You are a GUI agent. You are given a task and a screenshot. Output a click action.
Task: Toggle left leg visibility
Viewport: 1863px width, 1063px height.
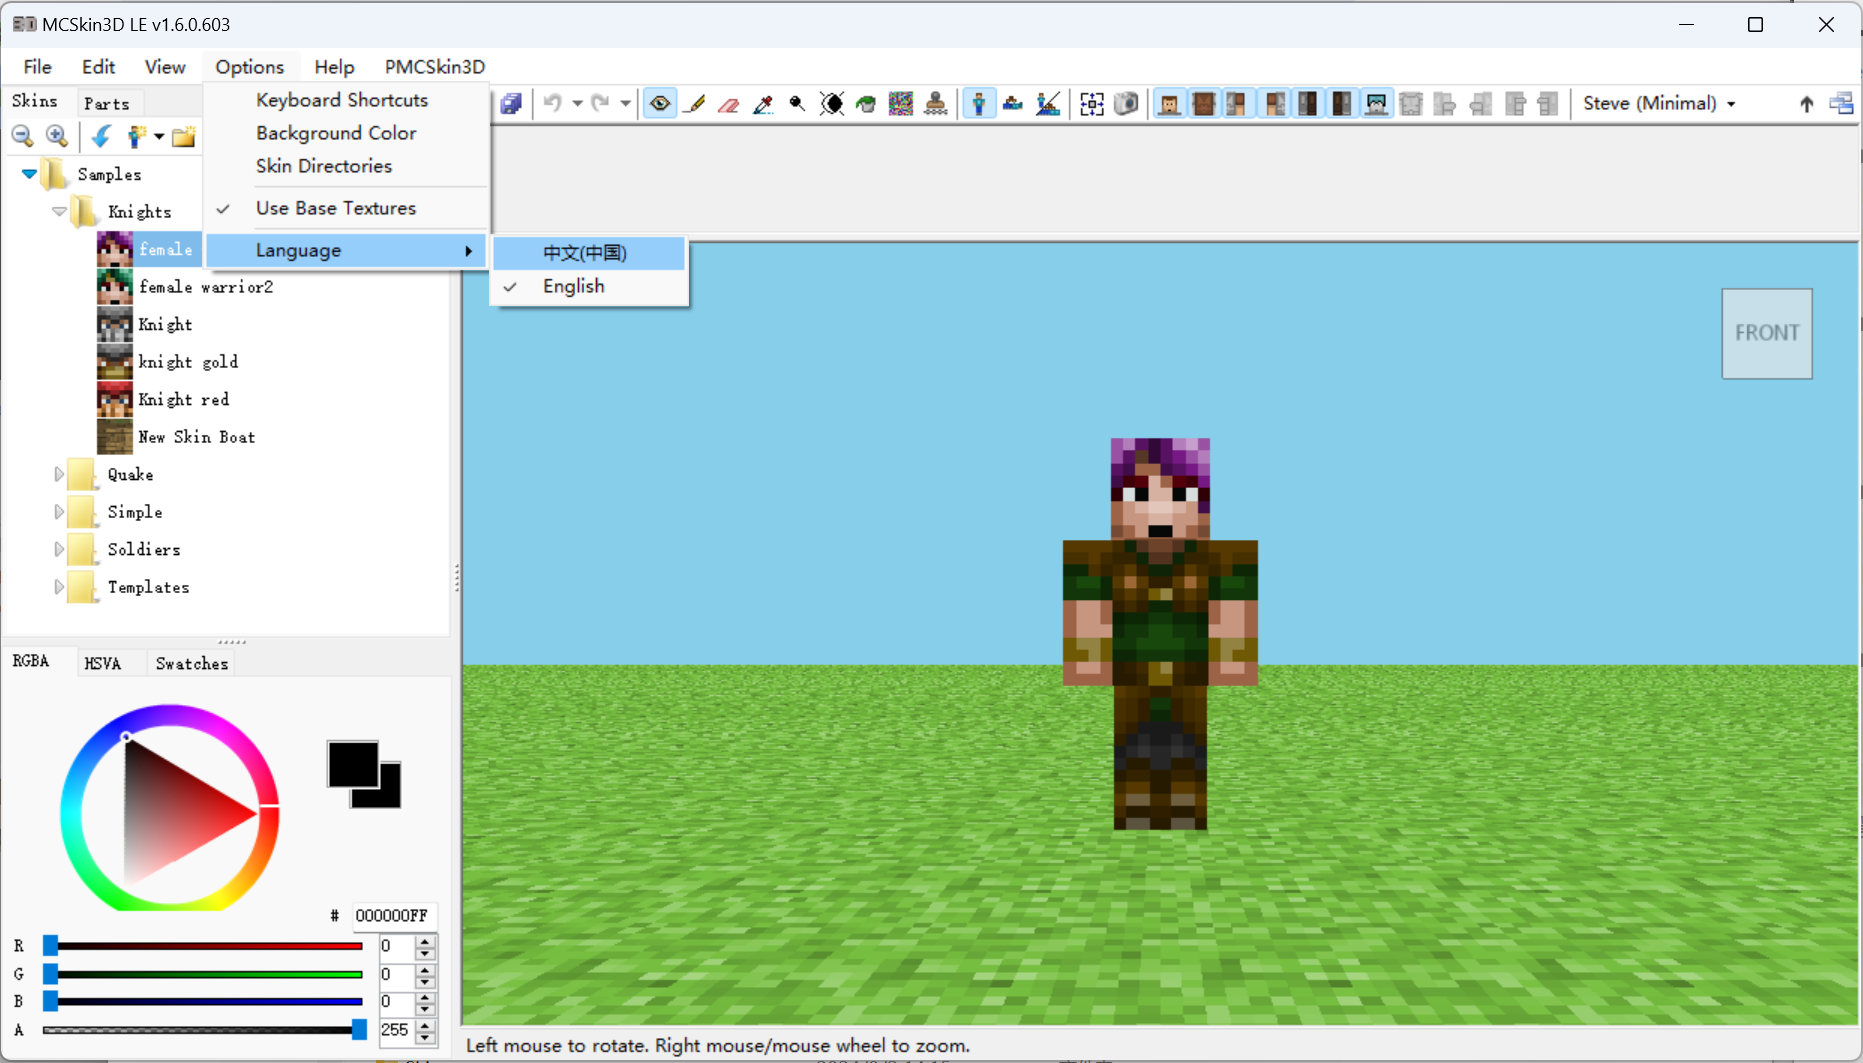(x=1307, y=104)
